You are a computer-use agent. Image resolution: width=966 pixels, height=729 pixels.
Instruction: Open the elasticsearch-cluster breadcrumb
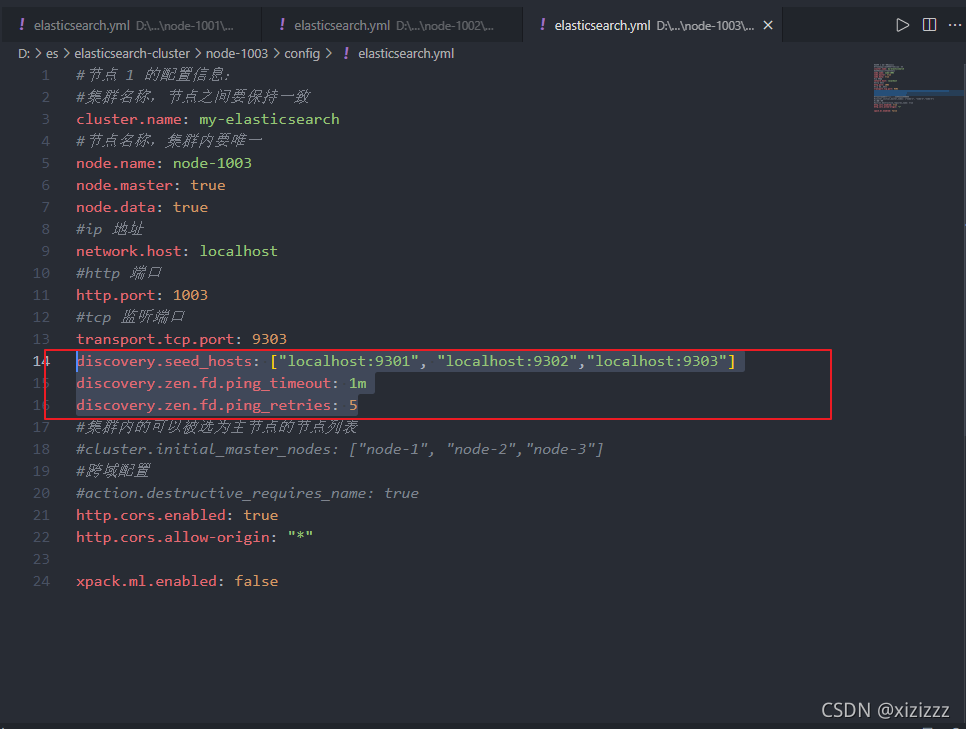(x=132, y=54)
